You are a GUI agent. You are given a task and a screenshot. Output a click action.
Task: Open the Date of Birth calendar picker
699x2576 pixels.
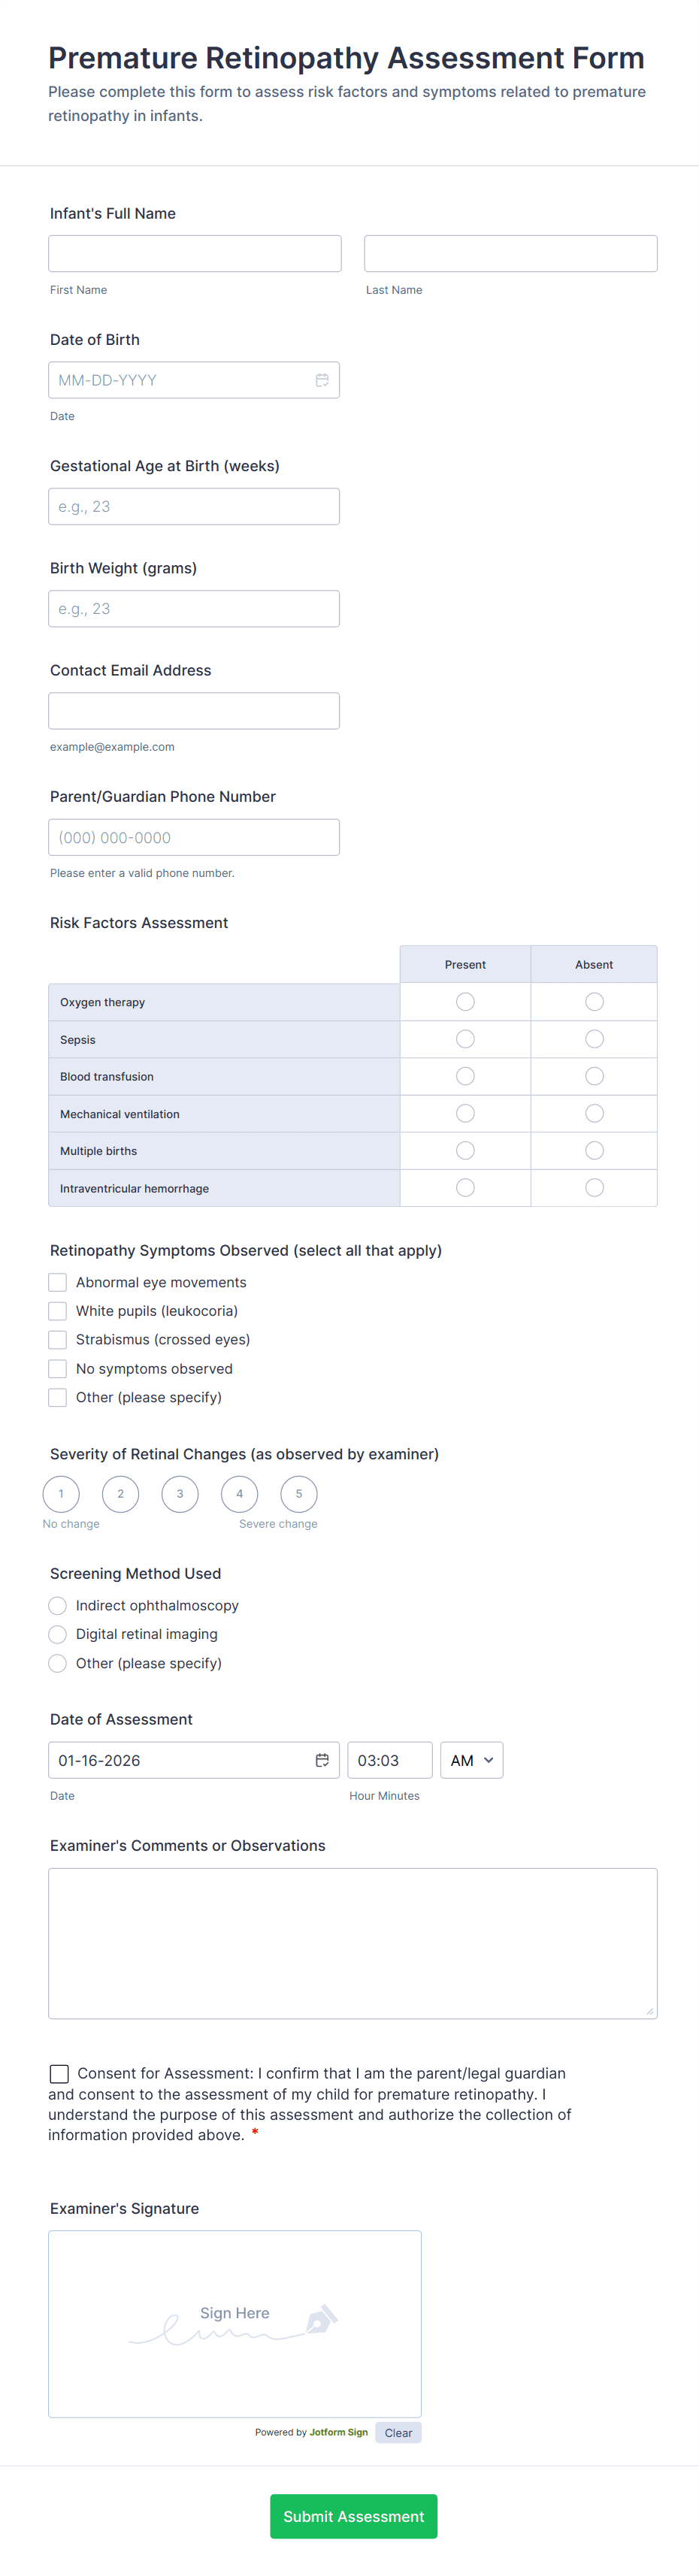[322, 379]
